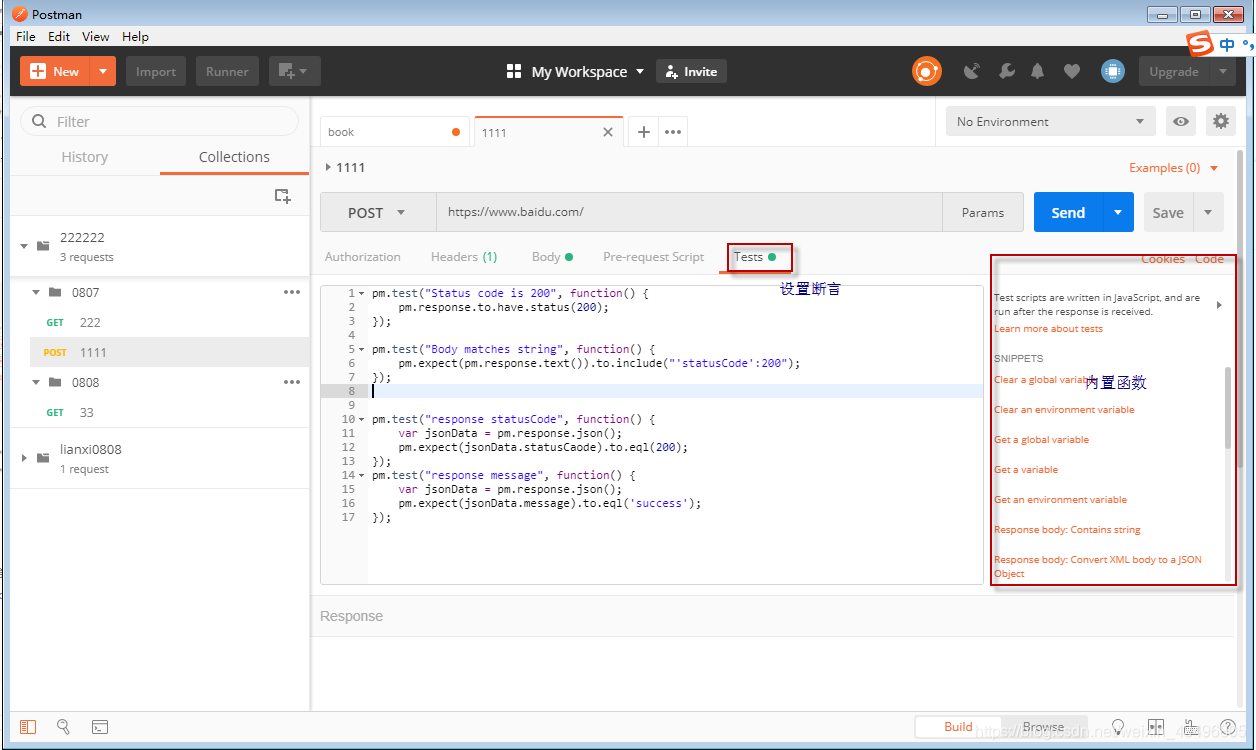Open environment quick look eye icon
Viewport: 1256px width, 750px height.
click(x=1181, y=121)
